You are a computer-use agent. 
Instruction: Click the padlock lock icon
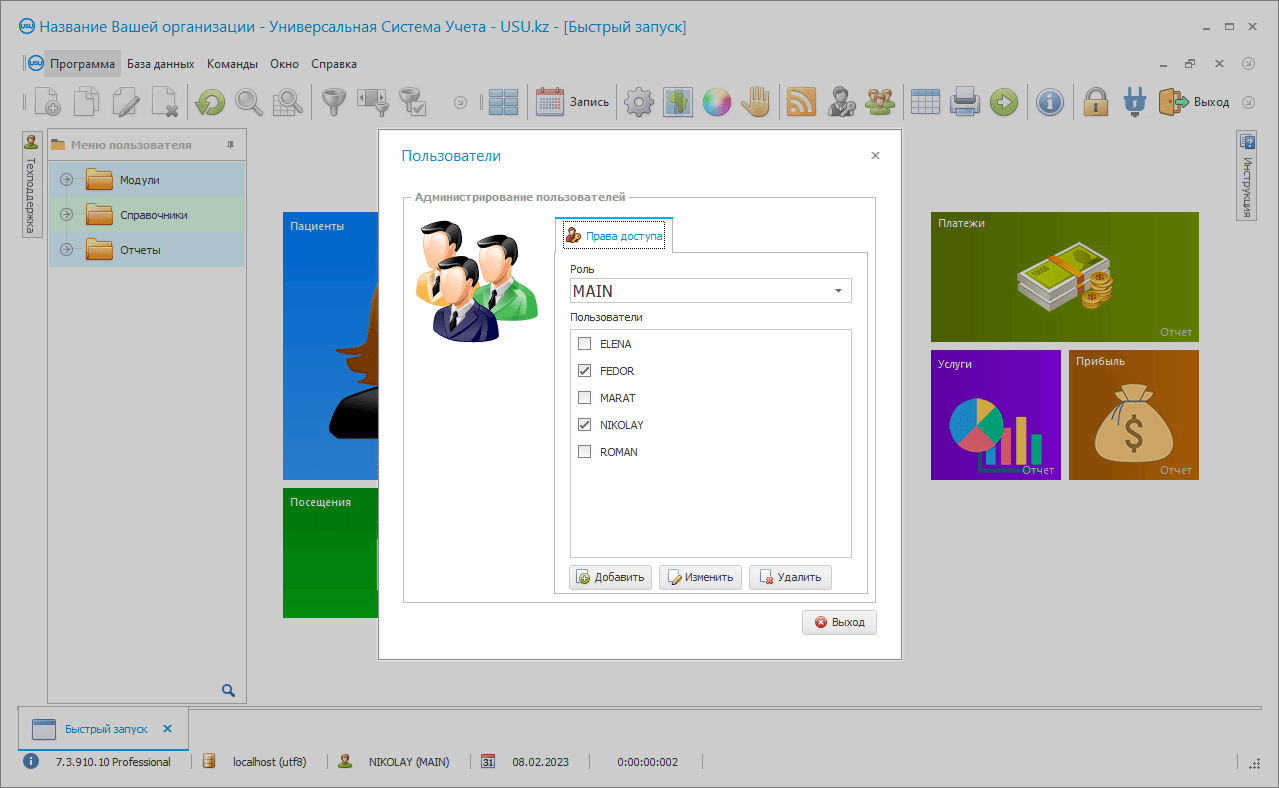click(1097, 102)
